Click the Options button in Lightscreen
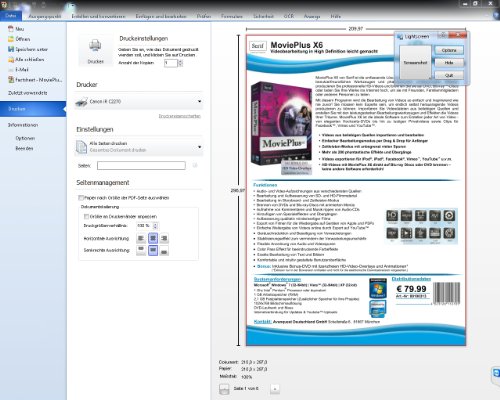The height and width of the screenshot is (400, 500). (449, 50)
